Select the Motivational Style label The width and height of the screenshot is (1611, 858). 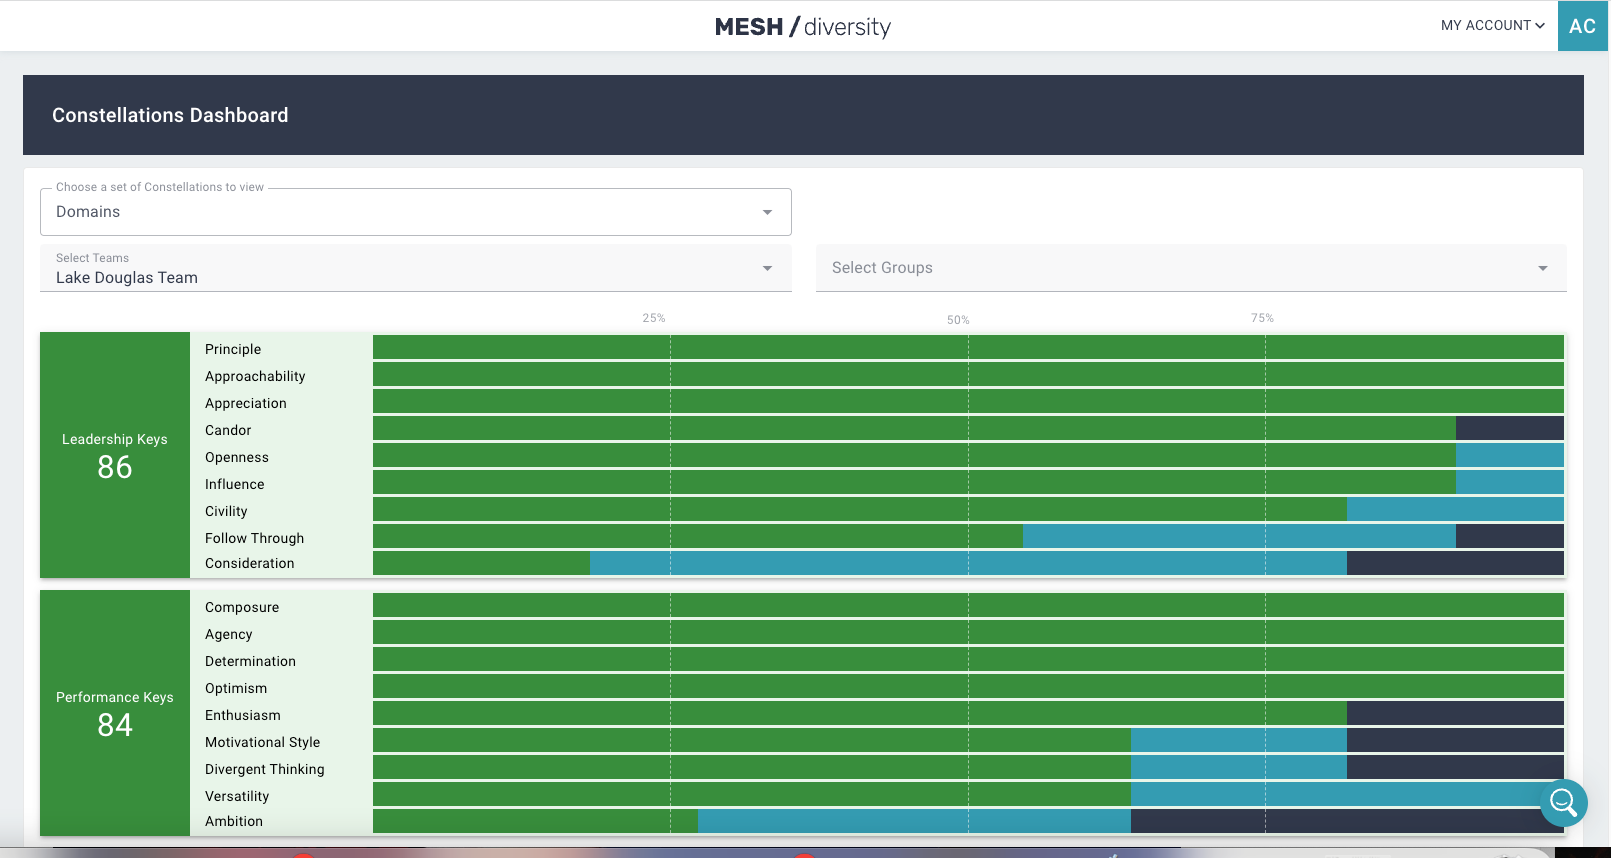(x=262, y=742)
